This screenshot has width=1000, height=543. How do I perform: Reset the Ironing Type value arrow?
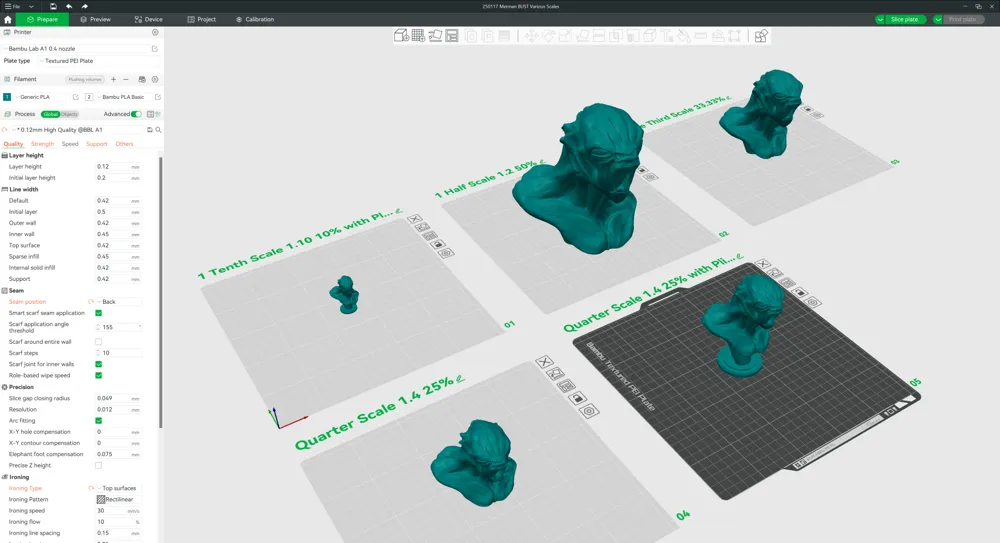pyautogui.click(x=91, y=488)
